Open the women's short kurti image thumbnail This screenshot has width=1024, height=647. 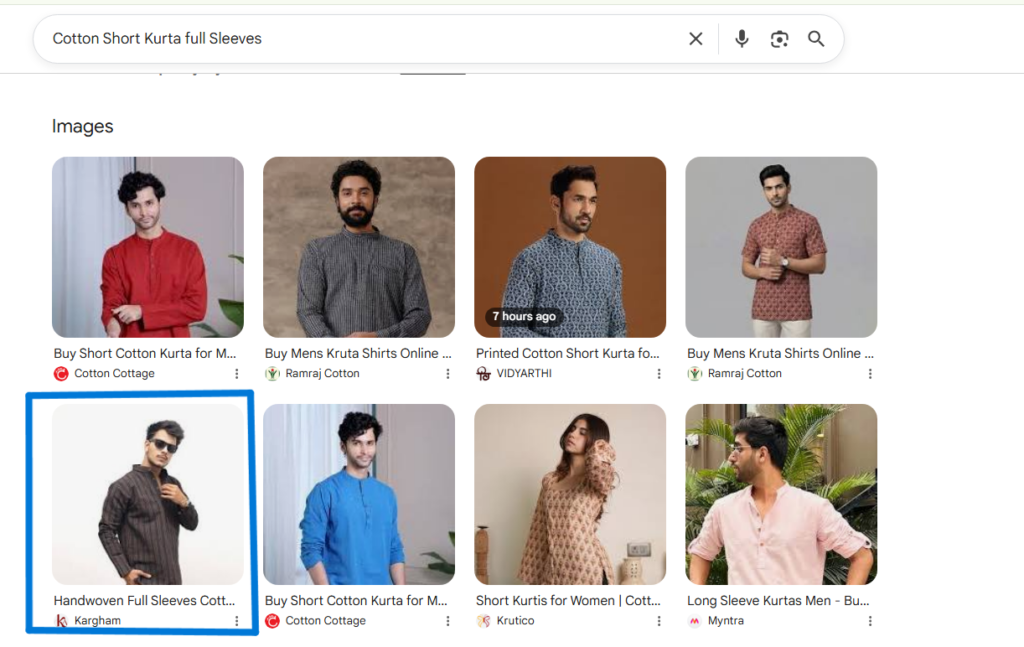(570, 494)
